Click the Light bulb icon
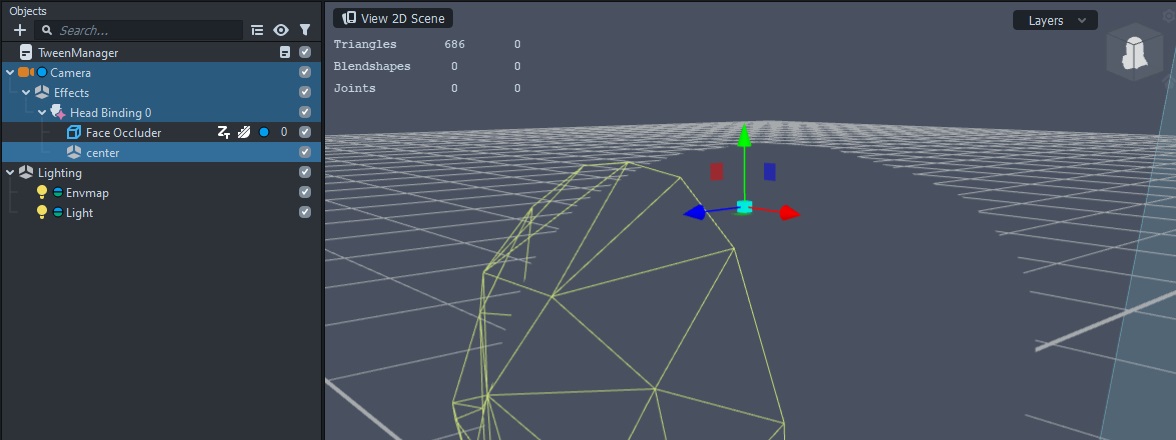Screen dimensions: 1176x440 point(42,213)
